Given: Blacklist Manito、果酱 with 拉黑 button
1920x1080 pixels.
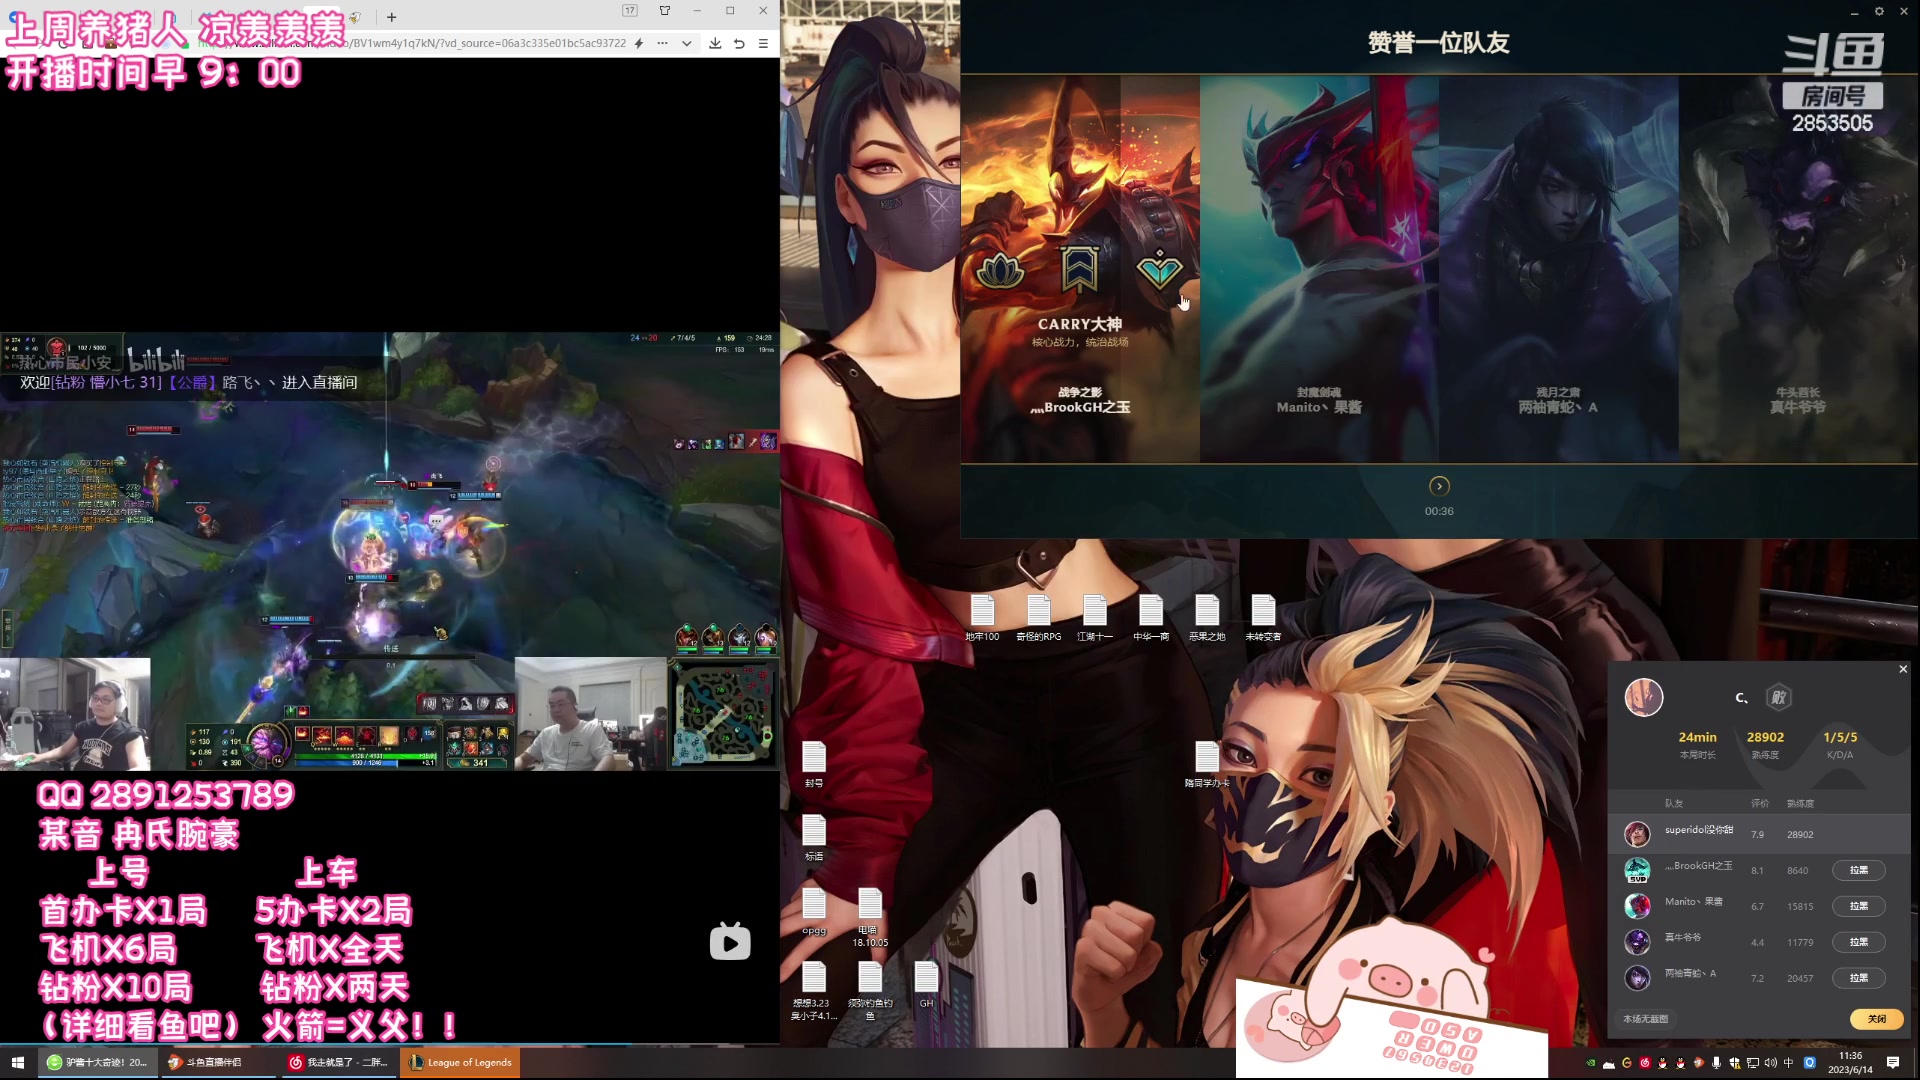Looking at the screenshot, I should (1859, 906).
